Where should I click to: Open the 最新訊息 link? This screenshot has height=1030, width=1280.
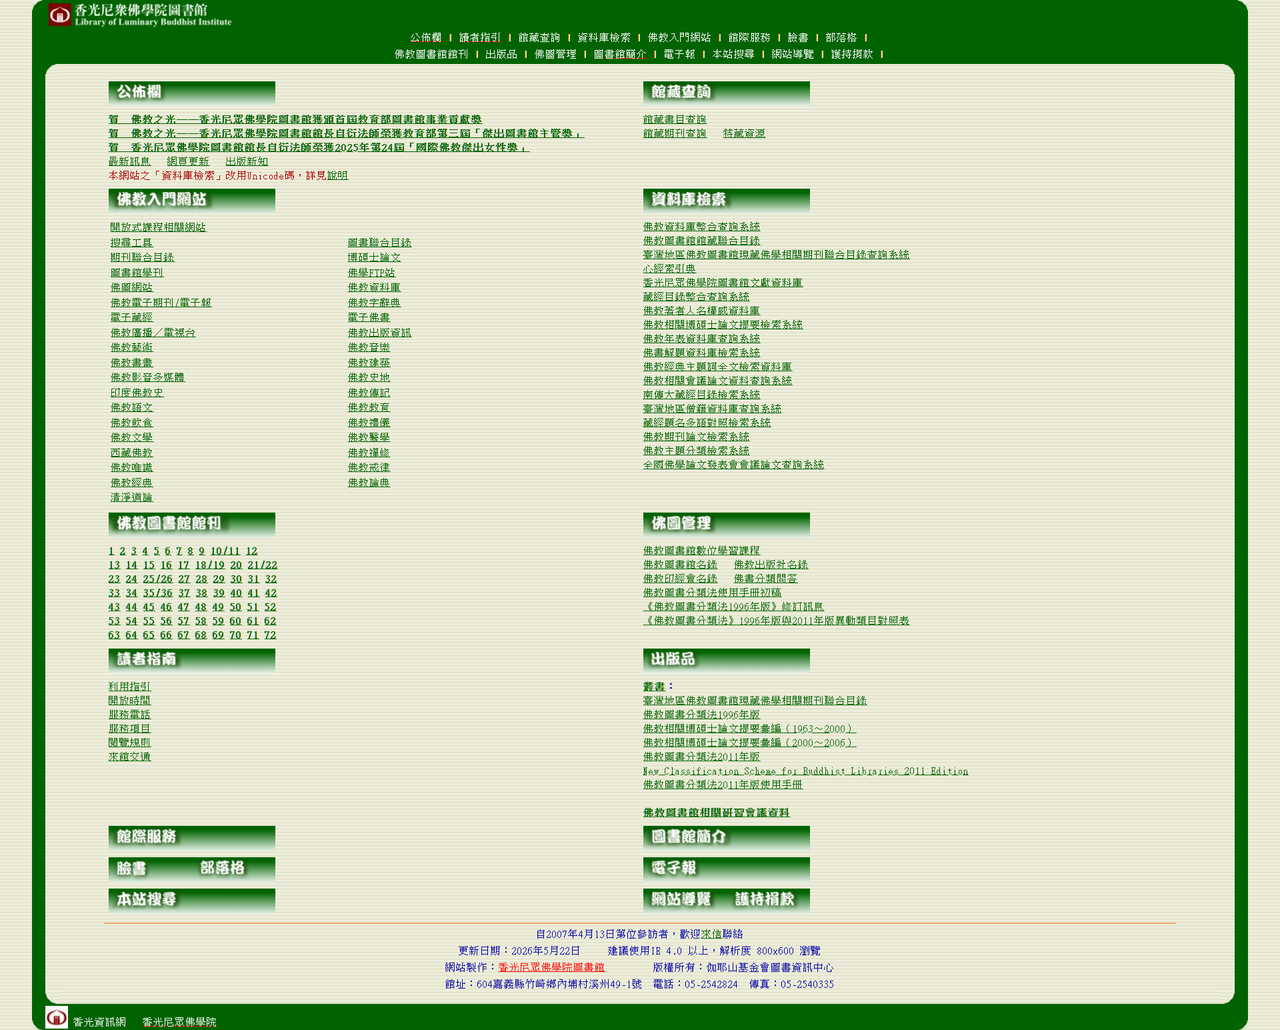pos(130,162)
